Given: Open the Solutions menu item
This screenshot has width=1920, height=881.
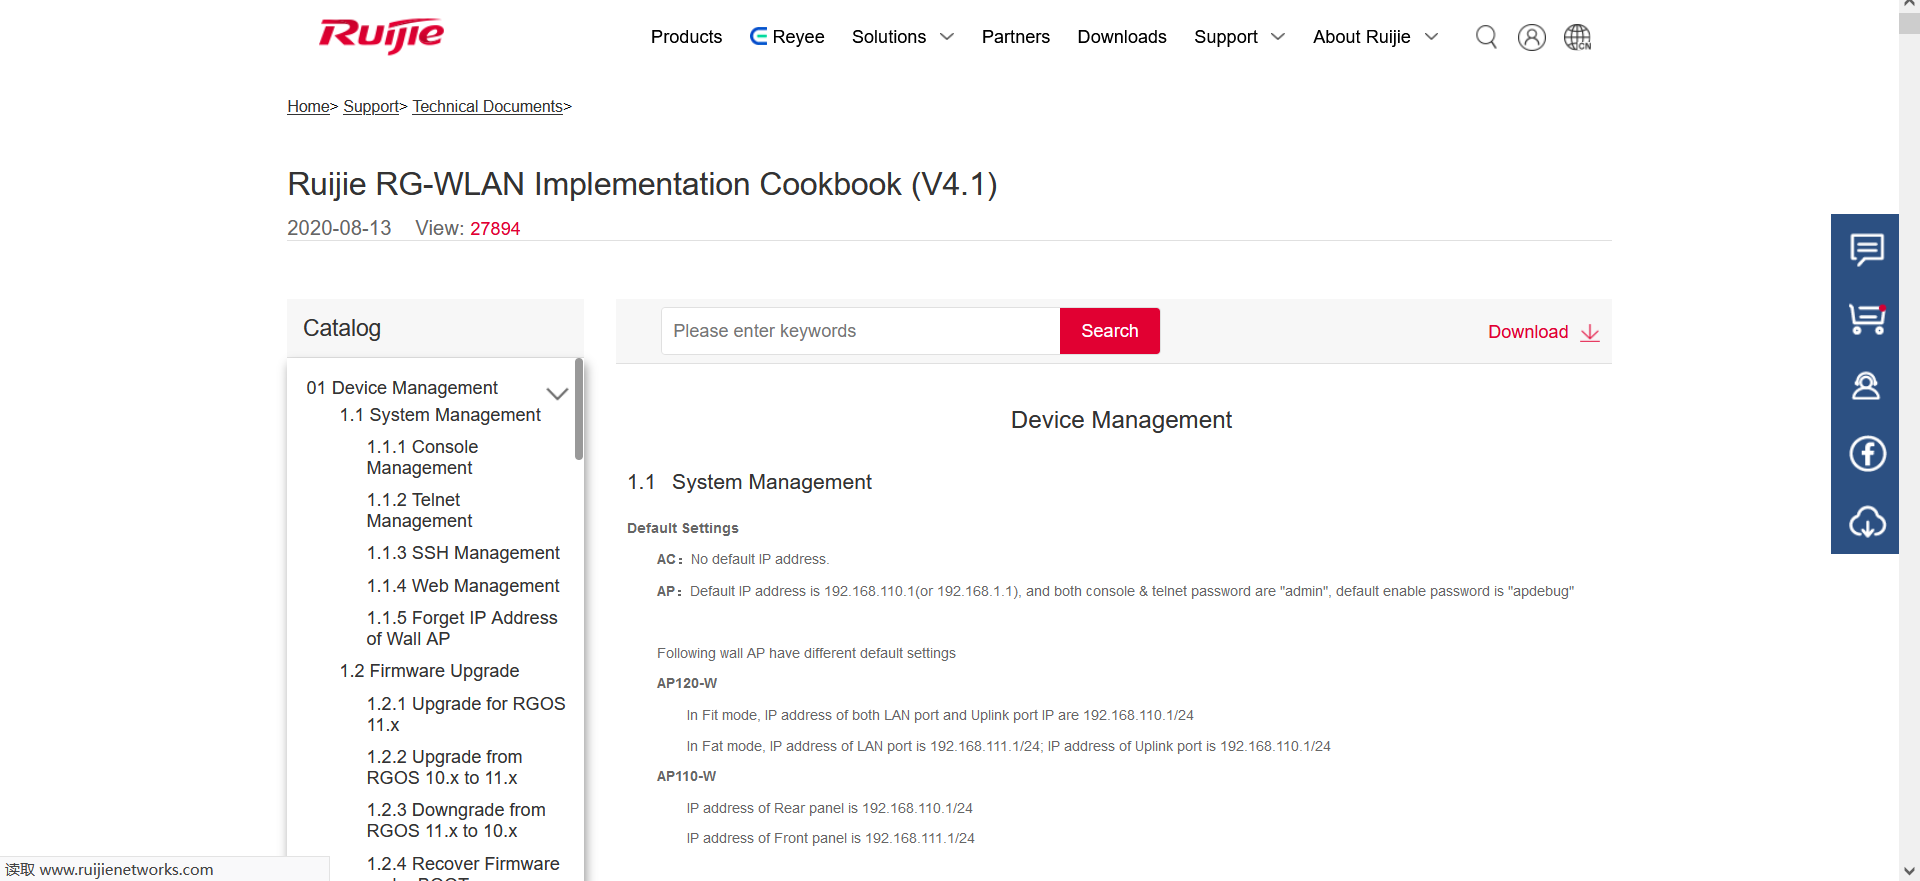Looking at the screenshot, I should (x=889, y=37).
